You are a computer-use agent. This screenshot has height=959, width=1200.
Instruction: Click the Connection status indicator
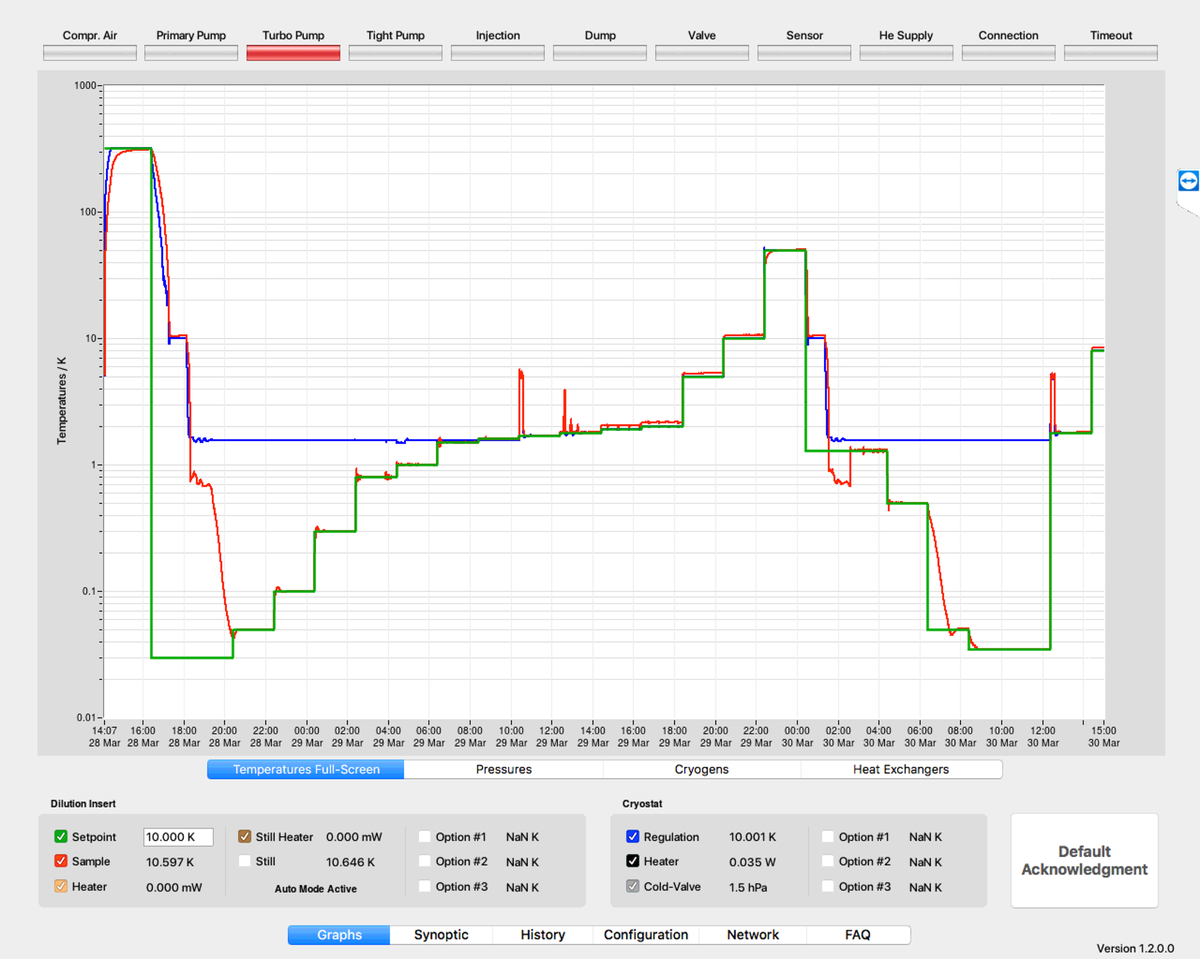(1008, 53)
